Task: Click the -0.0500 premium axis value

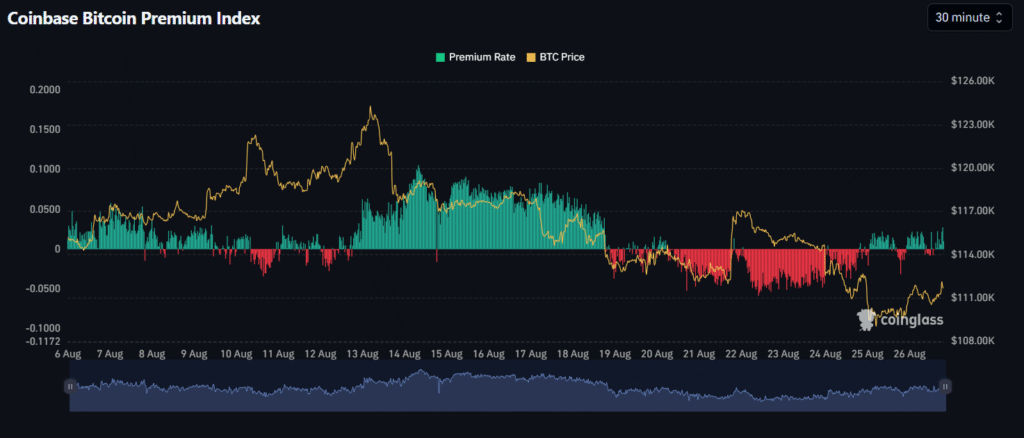Action: 43,289
